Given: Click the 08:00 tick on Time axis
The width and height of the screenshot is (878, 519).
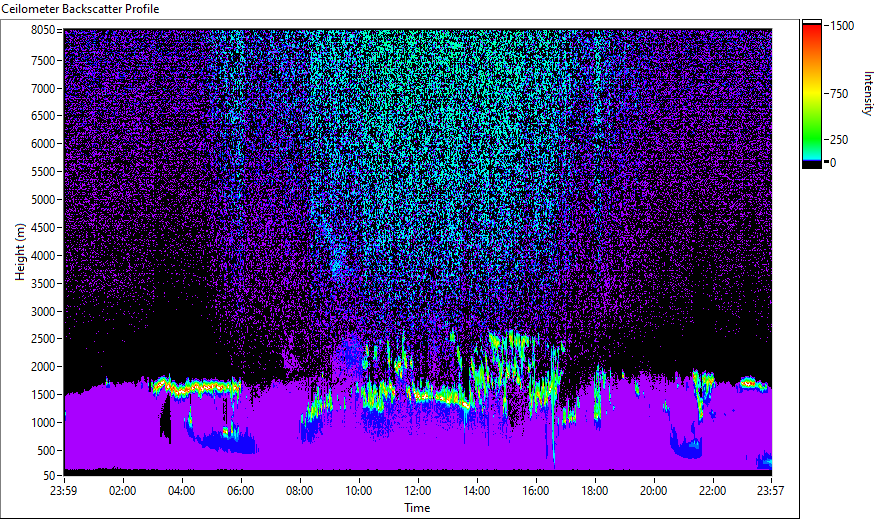Looking at the screenshot, I should [300, 491].
